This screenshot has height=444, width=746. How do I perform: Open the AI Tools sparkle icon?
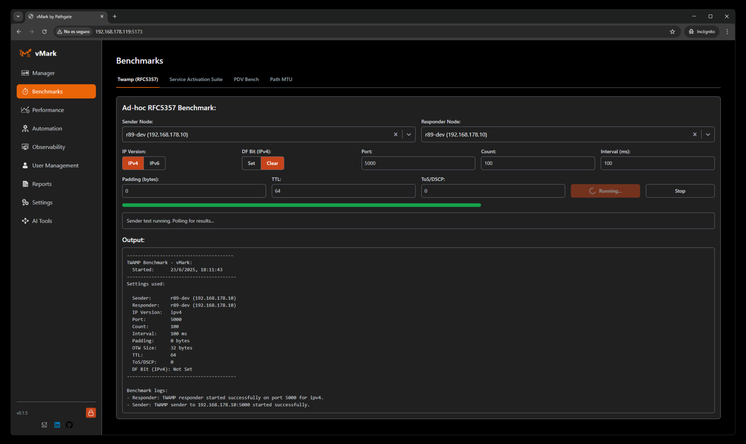pos(25,221)
